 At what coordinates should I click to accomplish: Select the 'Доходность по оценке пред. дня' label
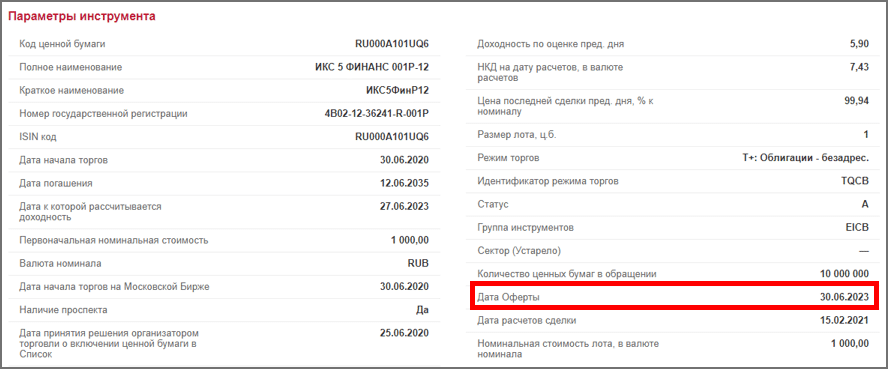[550, 44]
